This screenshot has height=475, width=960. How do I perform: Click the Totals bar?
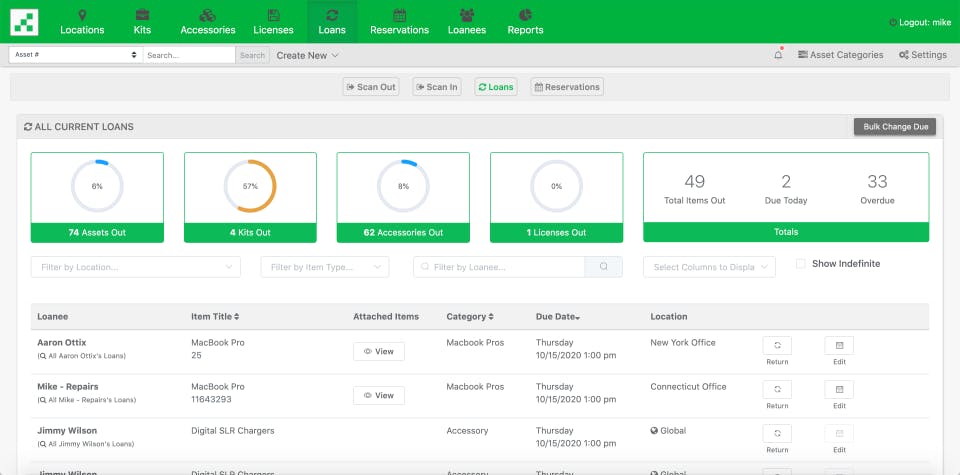(786, 232)
